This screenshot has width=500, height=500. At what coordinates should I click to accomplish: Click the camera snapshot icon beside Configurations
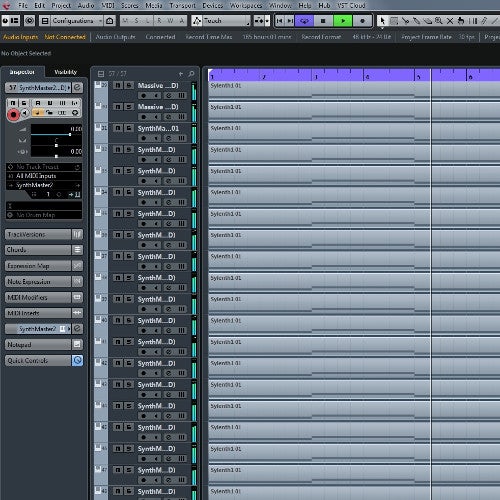pos(109,21)
